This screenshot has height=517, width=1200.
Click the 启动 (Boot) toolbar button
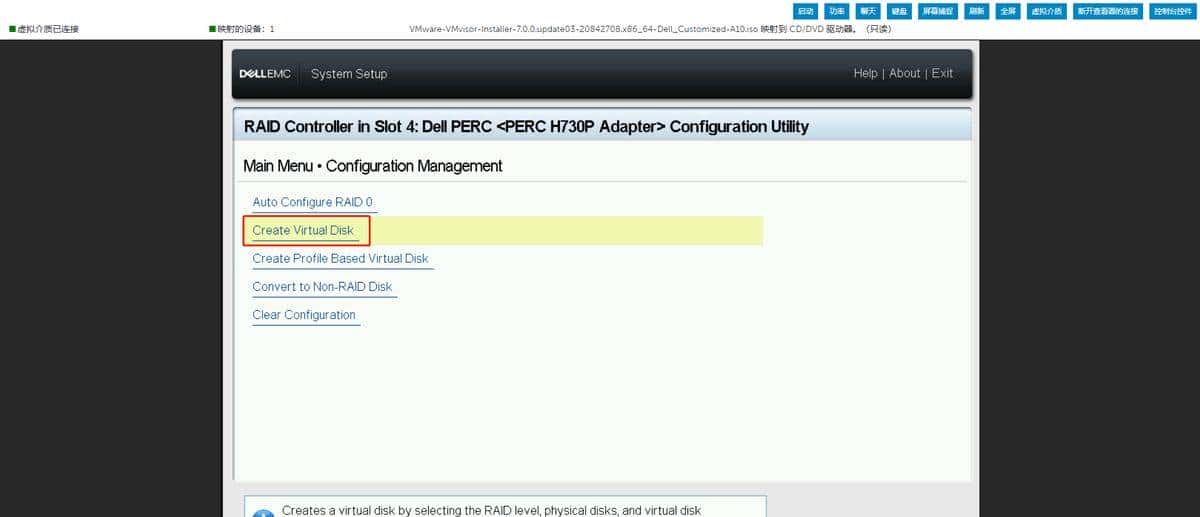click(805, 11)
